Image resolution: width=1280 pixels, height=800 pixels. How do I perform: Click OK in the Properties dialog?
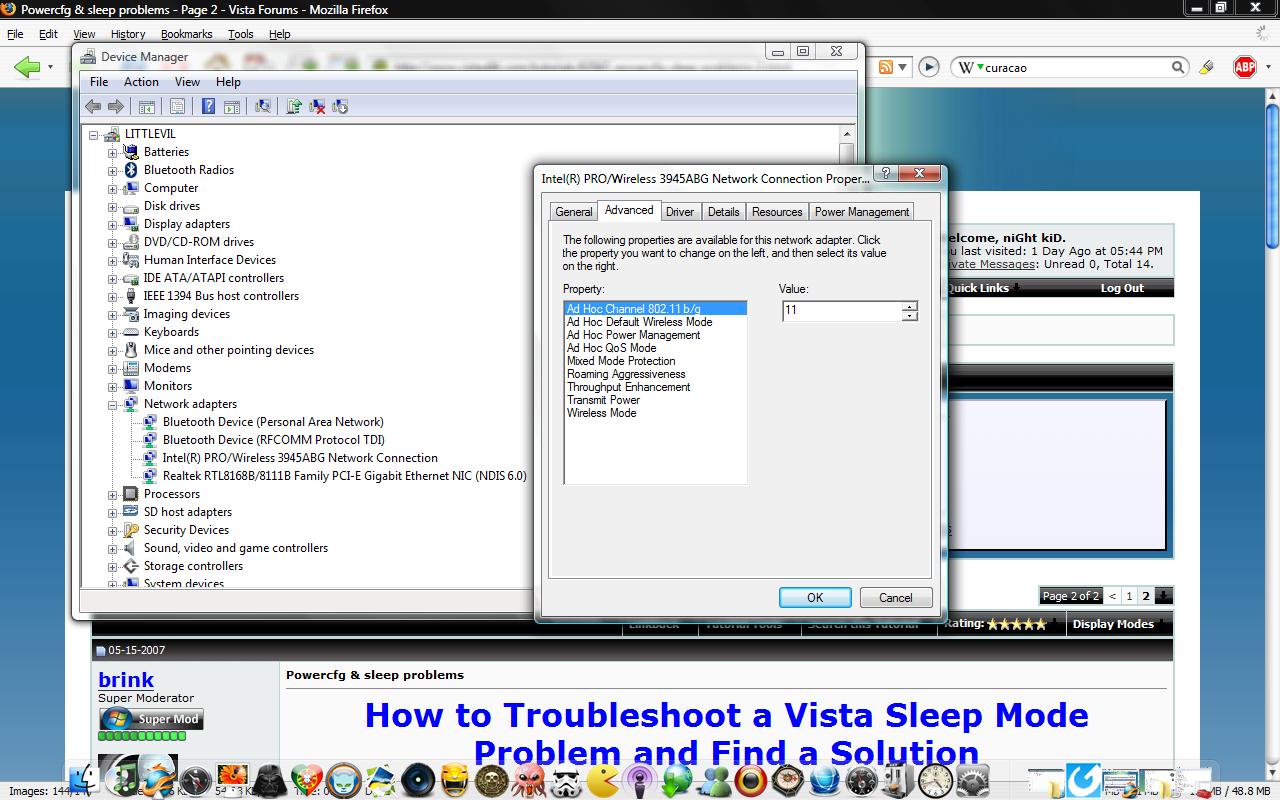[815, 597]
